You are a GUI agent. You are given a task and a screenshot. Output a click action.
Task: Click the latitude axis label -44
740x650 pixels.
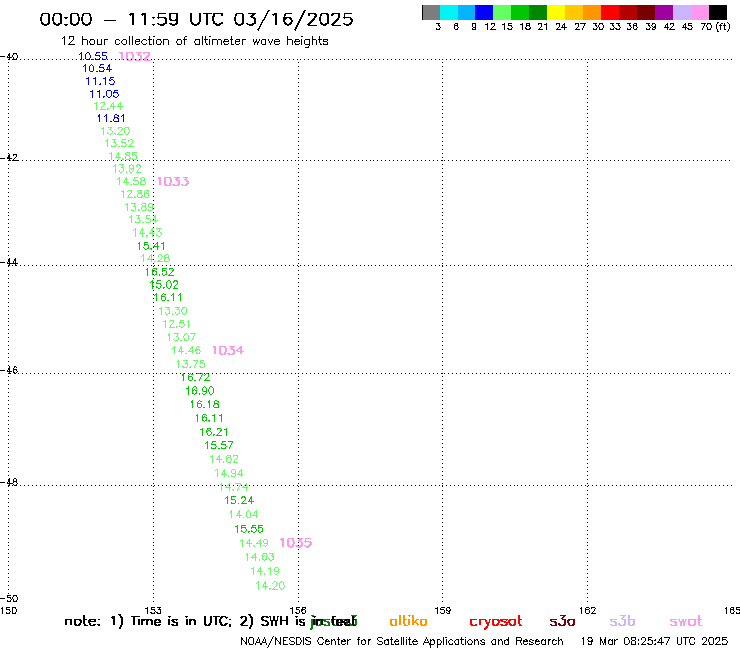pyautogui.click(x=9, y=262)
